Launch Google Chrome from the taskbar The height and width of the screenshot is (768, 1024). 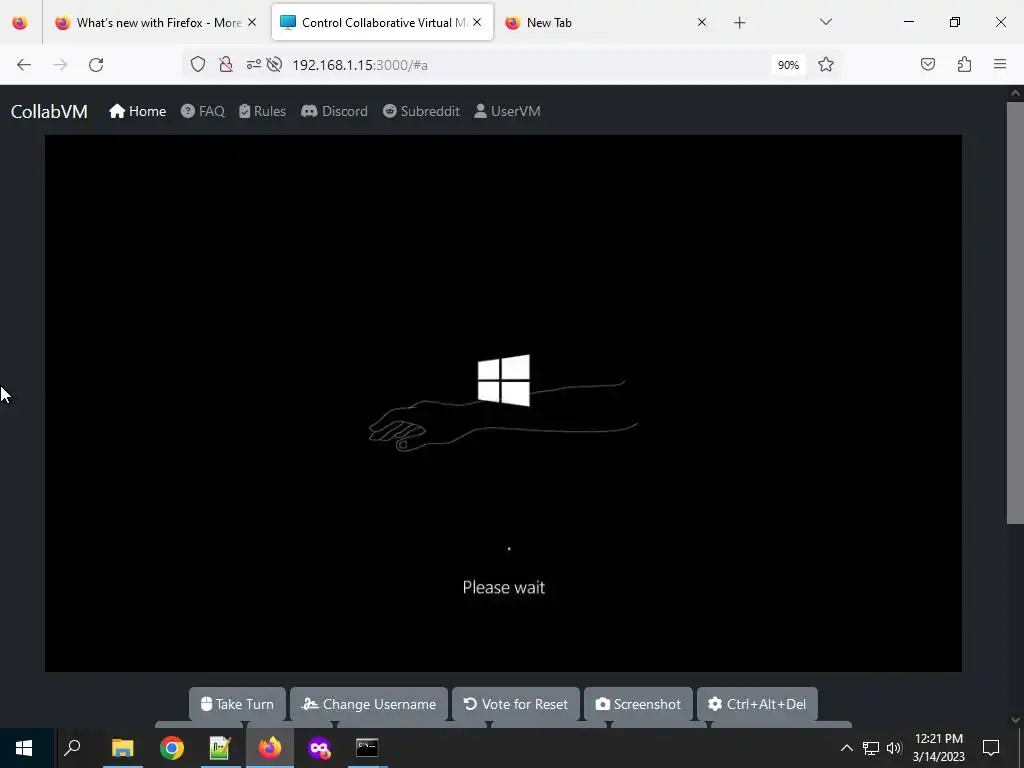pyautogui.click(x=172, y=748)
